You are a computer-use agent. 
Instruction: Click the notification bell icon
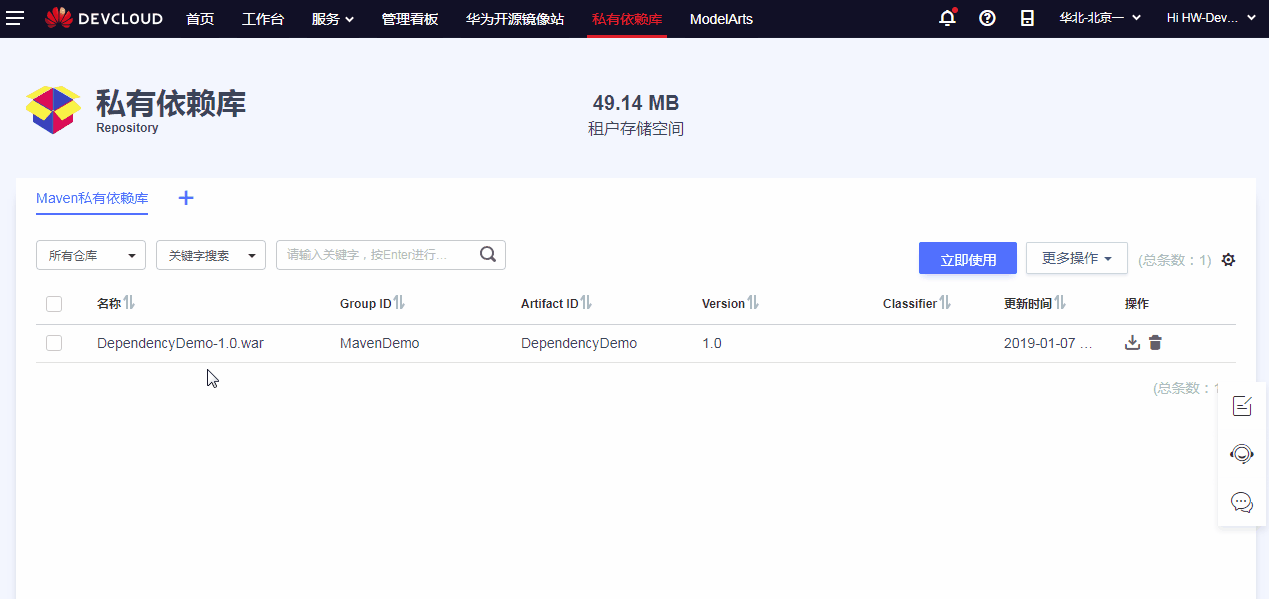click(946, 17)
